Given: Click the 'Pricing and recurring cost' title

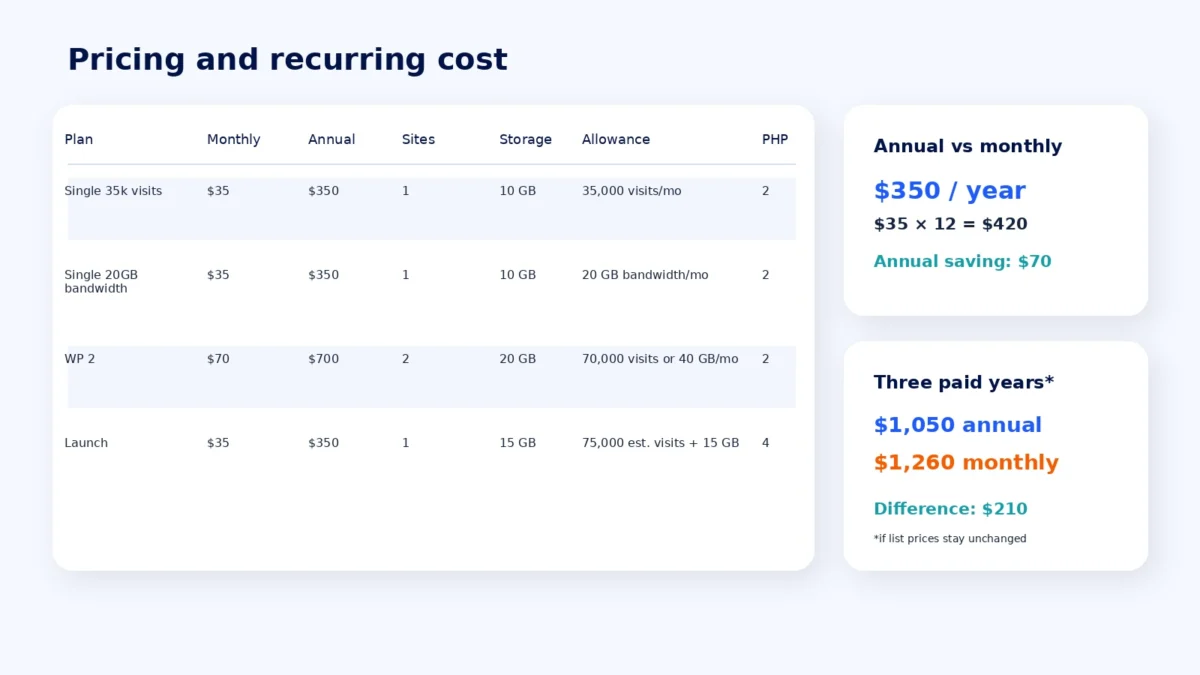Looking at the screenshot, I should tap(287, 60).
